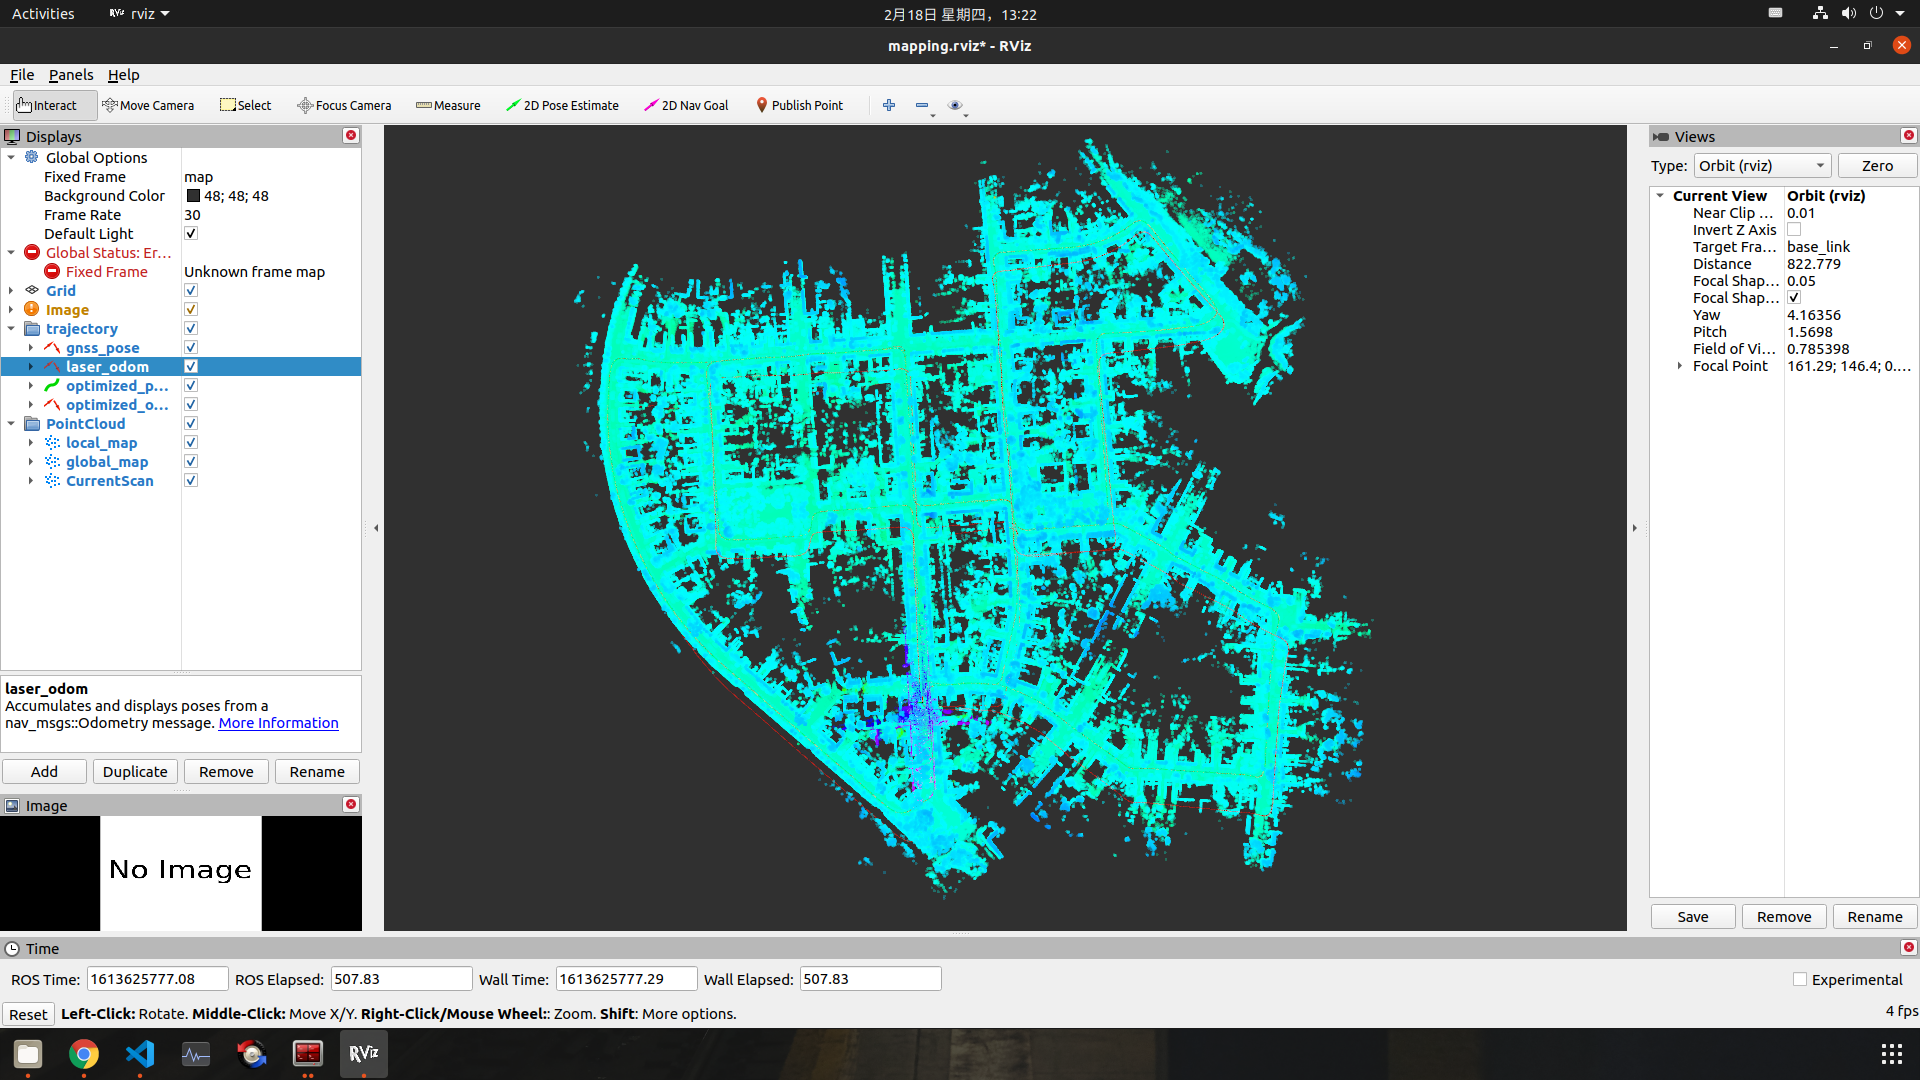Toggle the Grid display checkbox
The height and width of the screenshot is (1080, 1920).
tap(191, 290)
